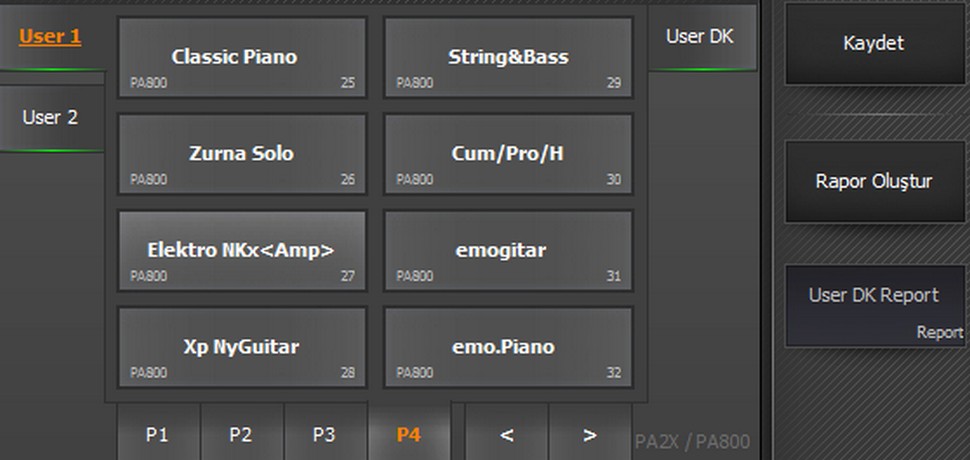The width and height of the screenshot is (970, 460).
Task: Select the Elektro NKx<Amp> sound
Action: pyautogui.click(x=242, y=250)
